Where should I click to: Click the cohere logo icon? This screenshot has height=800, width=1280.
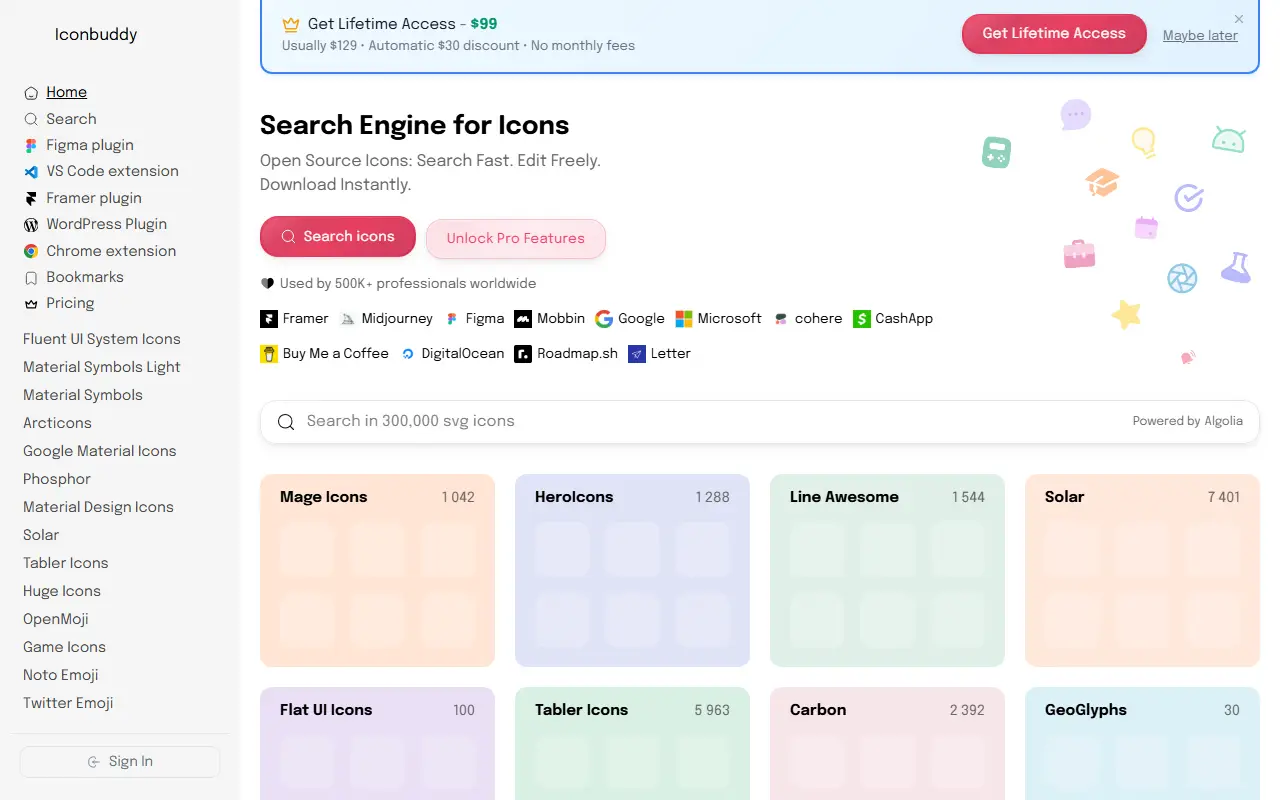(782, 319)
